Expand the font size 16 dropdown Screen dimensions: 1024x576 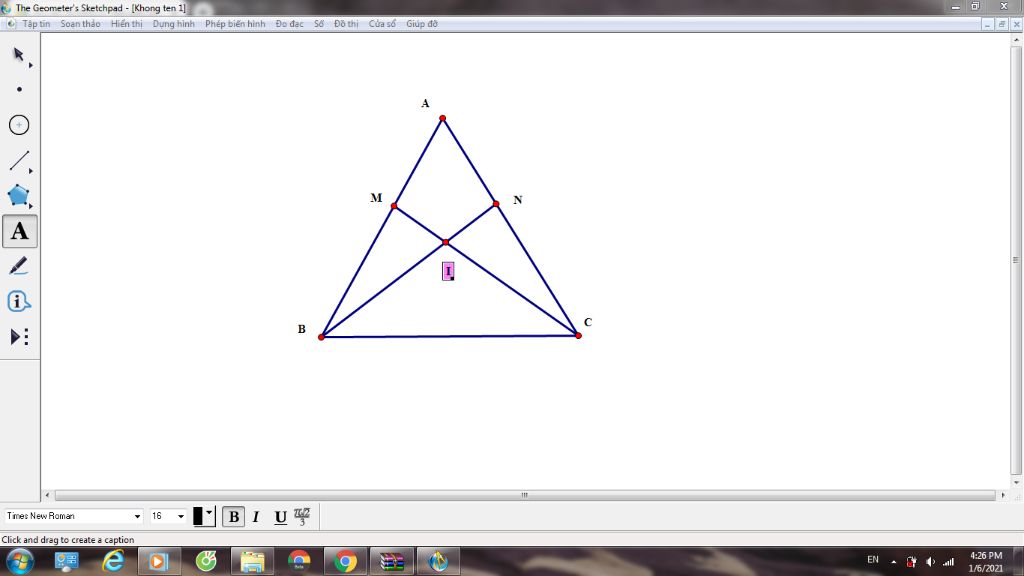pyautogui.click(x=181, y=517)
